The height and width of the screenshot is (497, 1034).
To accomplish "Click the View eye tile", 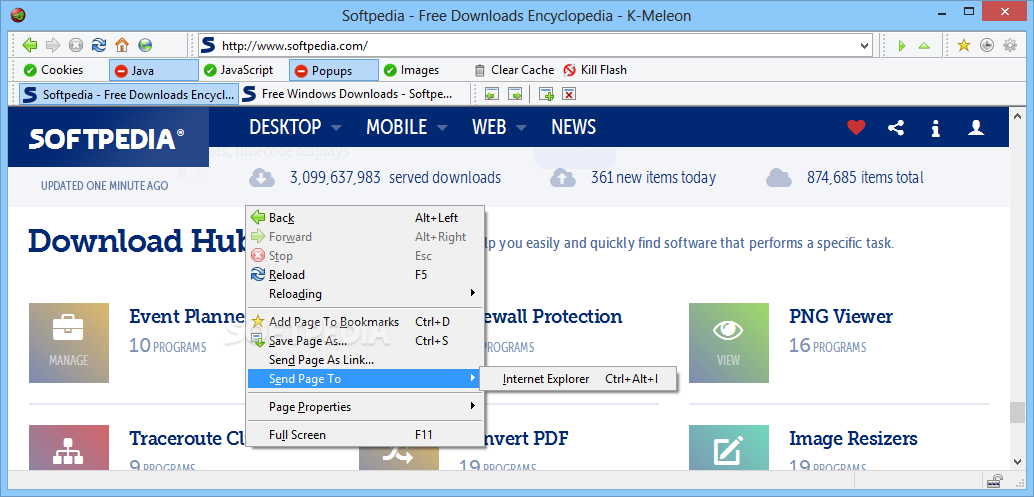I will pyautogui.click(x=729, y=343).
